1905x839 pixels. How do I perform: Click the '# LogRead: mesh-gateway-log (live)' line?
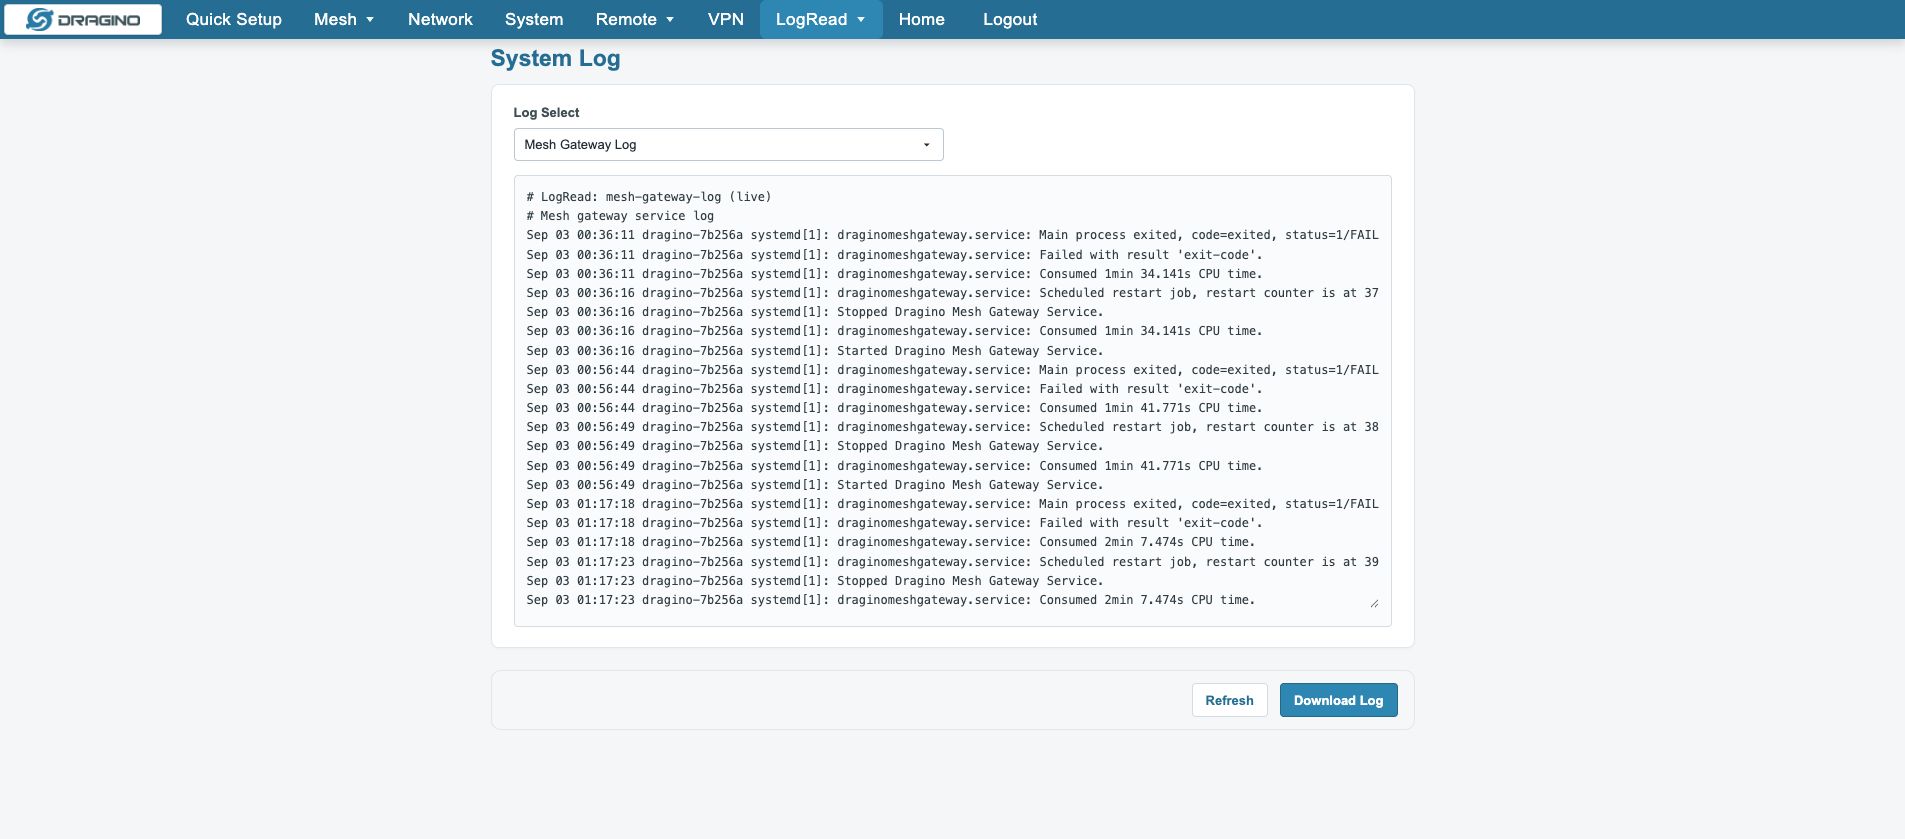click(x=649, y=197)
